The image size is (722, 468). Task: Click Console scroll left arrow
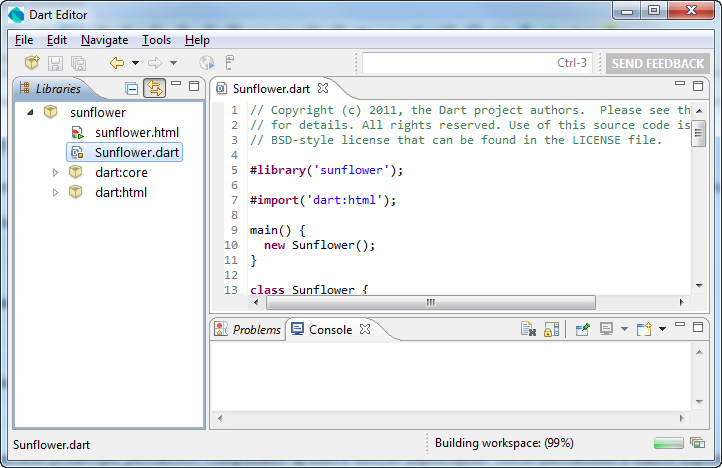point(220,418)
